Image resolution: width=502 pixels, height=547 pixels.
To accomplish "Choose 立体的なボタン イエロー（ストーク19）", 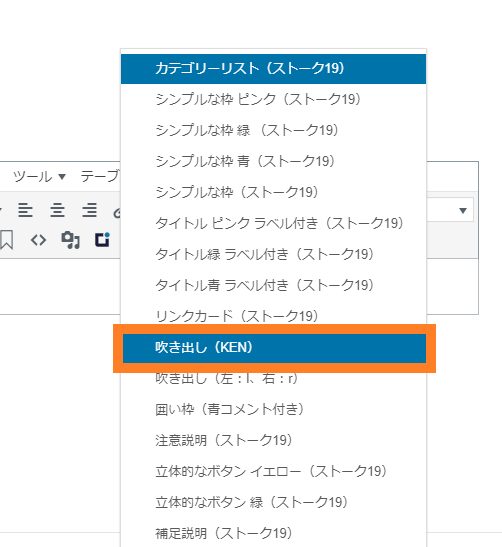I will [x=274, y=471].
